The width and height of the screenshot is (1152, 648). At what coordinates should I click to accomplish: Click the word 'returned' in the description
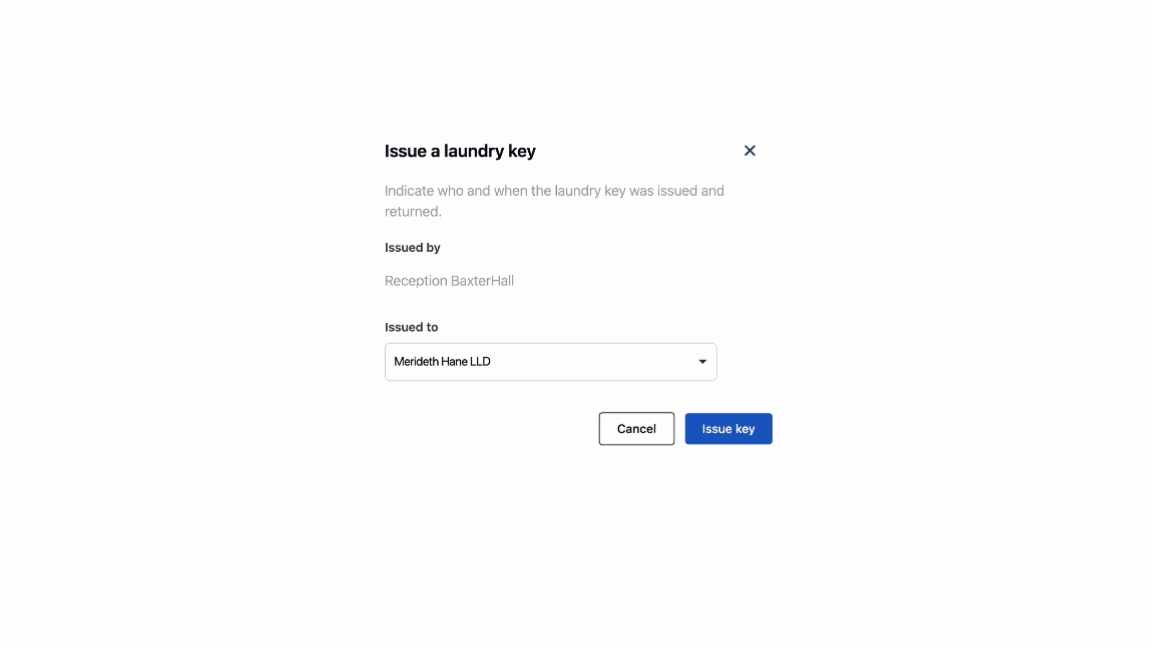coord(411,212)
